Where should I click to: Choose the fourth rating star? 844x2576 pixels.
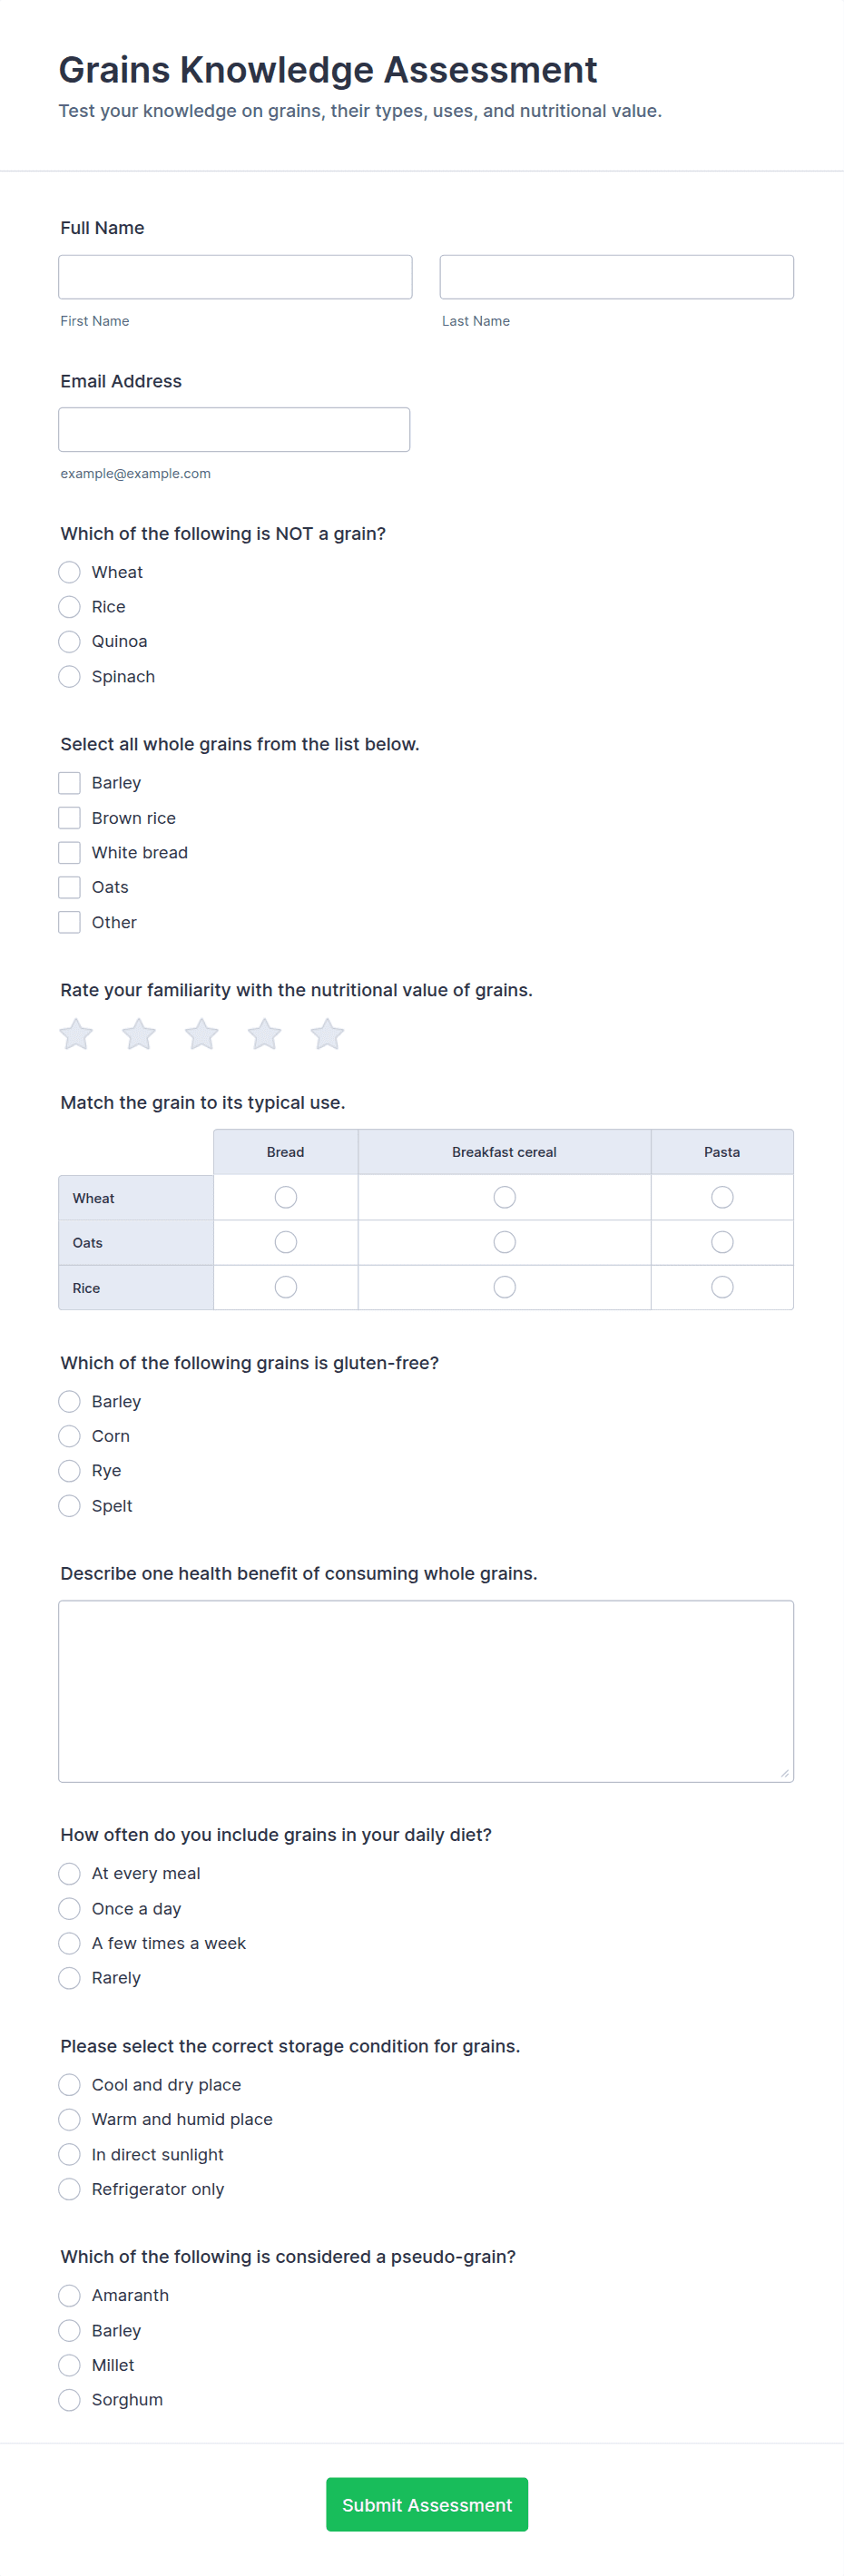click(x=265, y=1034)
